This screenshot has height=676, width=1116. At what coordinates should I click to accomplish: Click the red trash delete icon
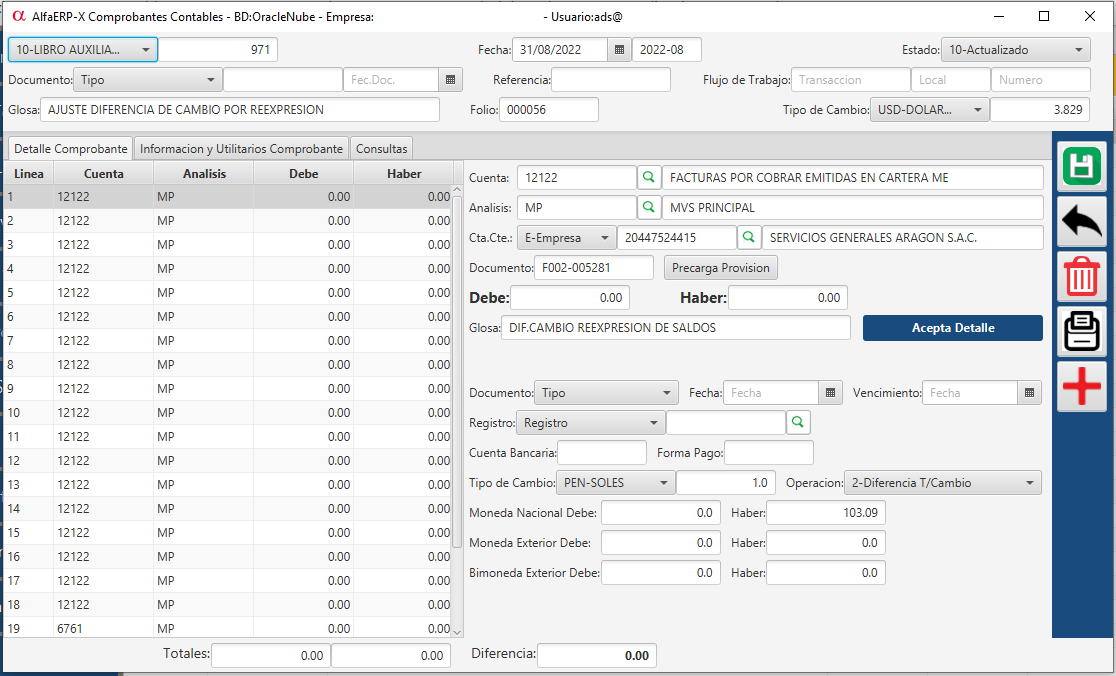tap(1081, 277)
